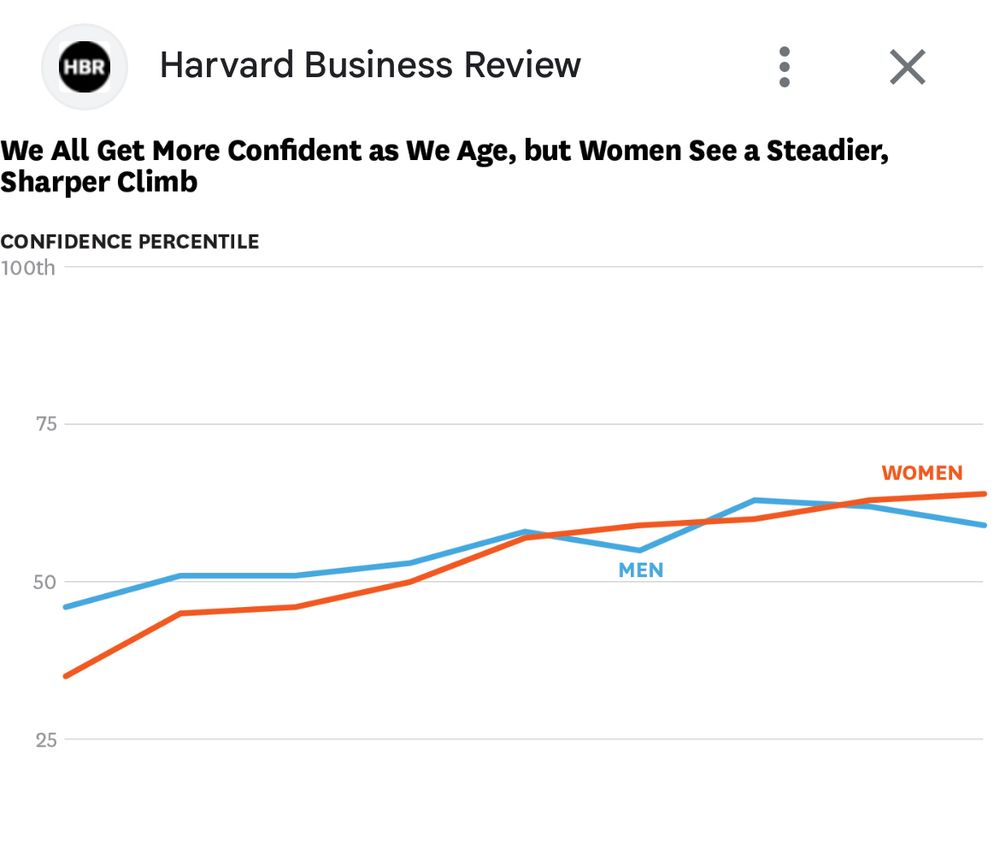Screen dimensions: 1000x850
Task: Click the right end of the orange line
Action: [983, 494]
